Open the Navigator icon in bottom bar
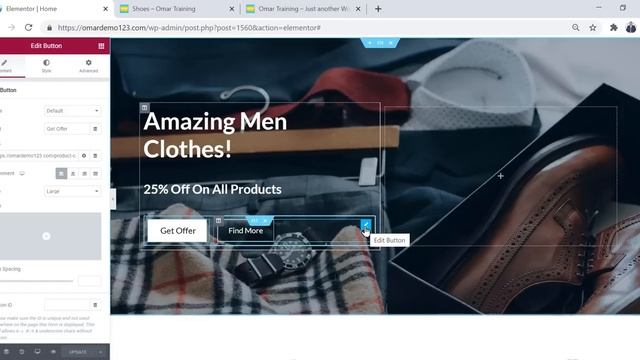Screen dimensions: 640x360 (6, 352)
